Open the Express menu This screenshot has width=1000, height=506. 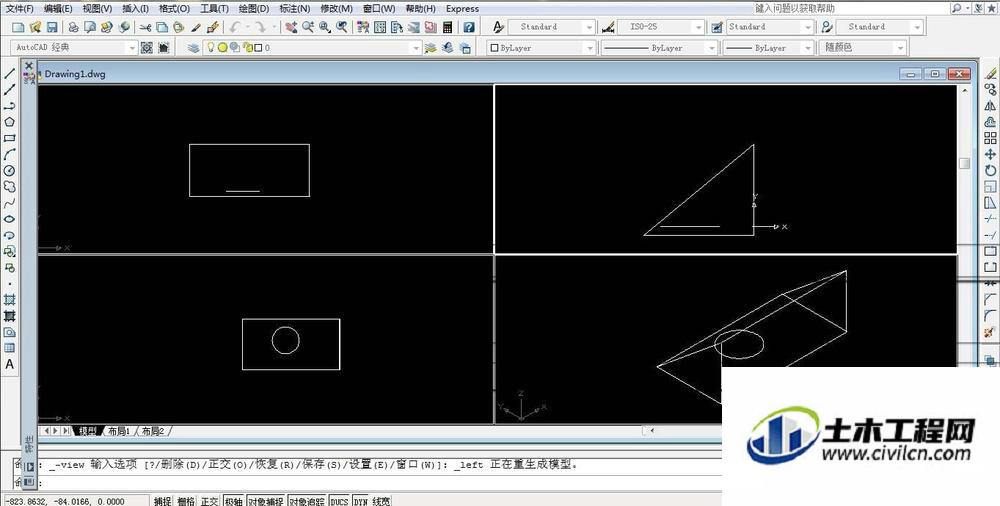click(x=462, y=9)
